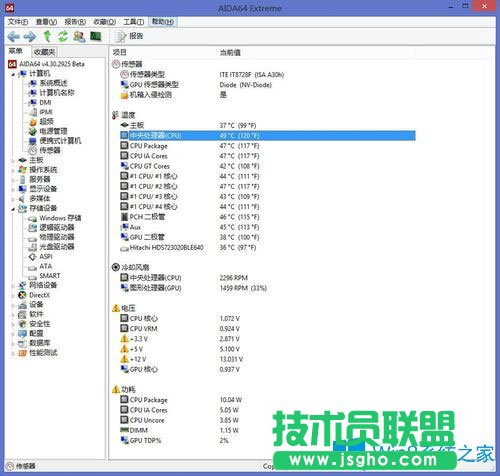Select the SMART tree item

pyautogui.click(x=45, y=276)
